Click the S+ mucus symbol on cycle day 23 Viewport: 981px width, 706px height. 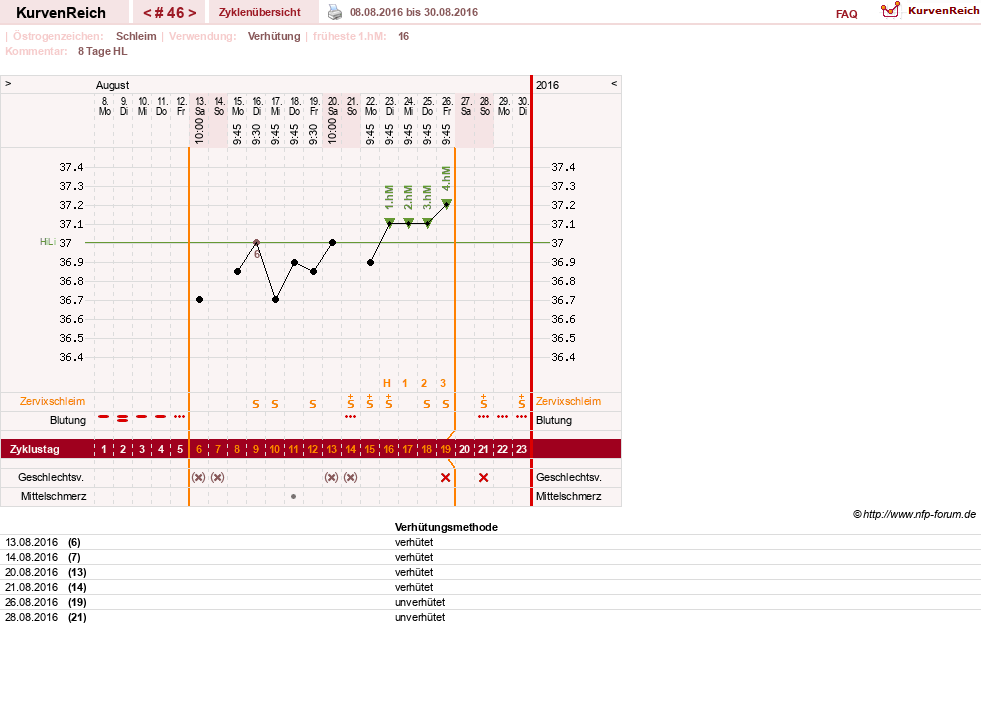522,402
